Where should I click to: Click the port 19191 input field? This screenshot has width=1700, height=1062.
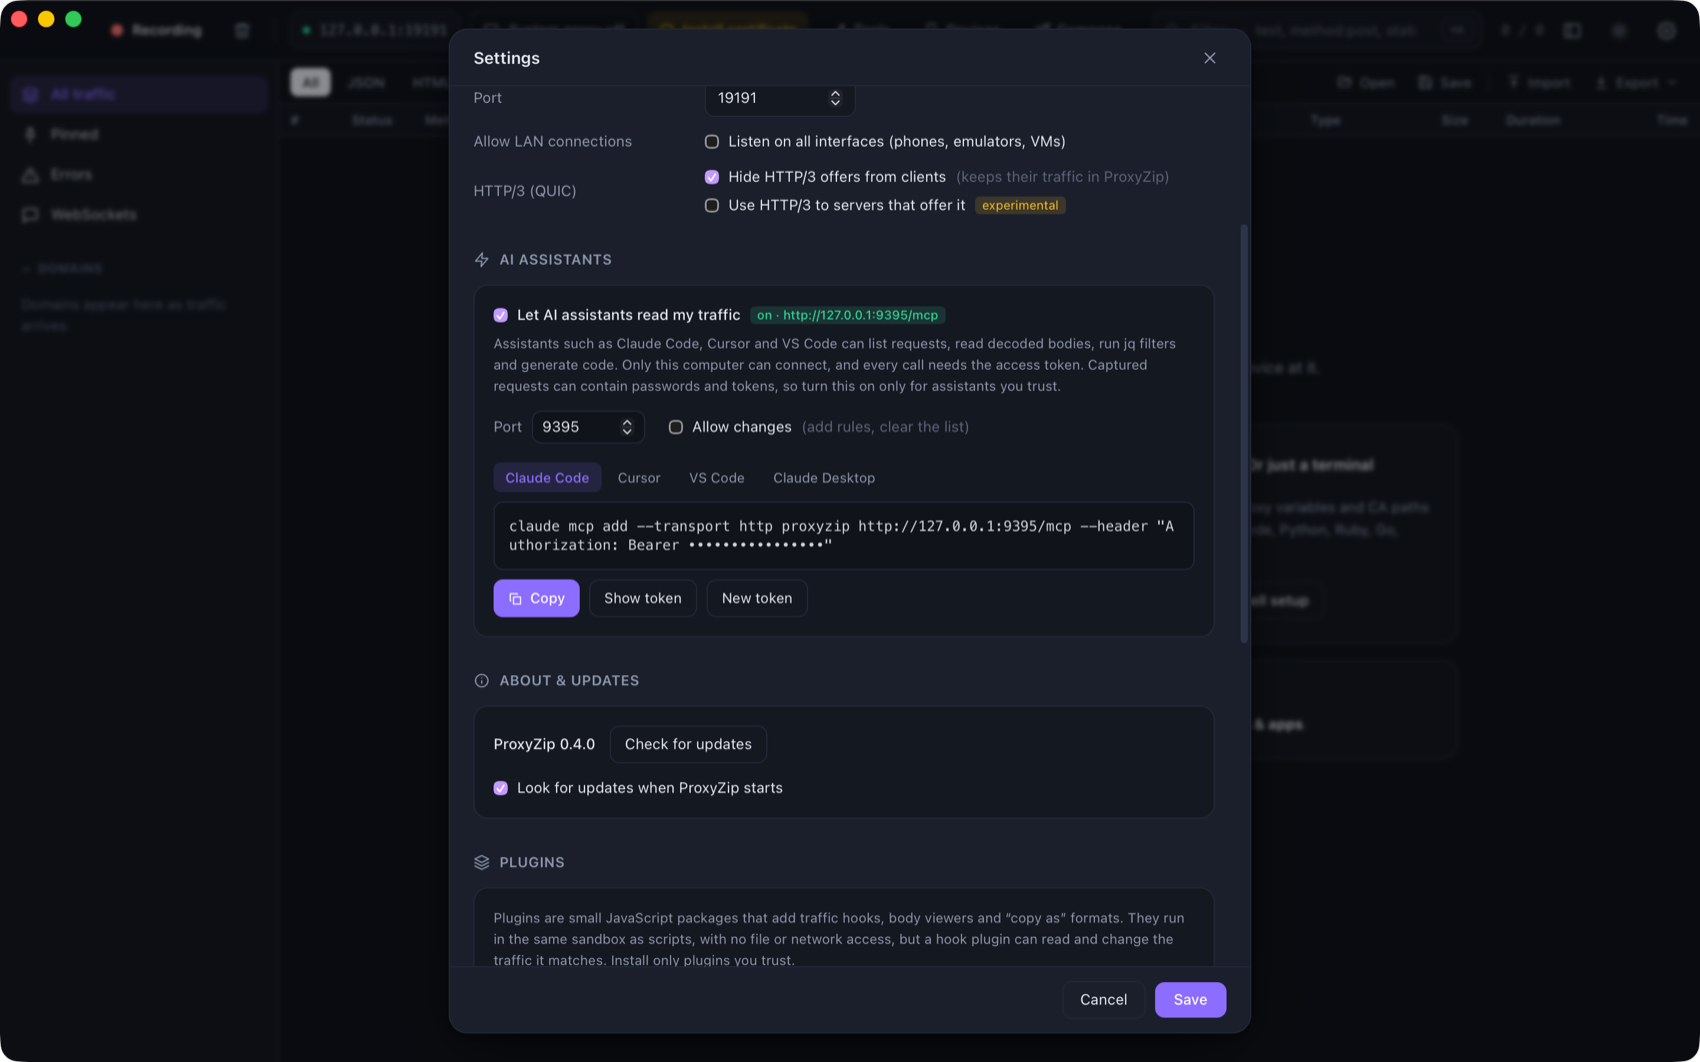(x=780, y=98)
